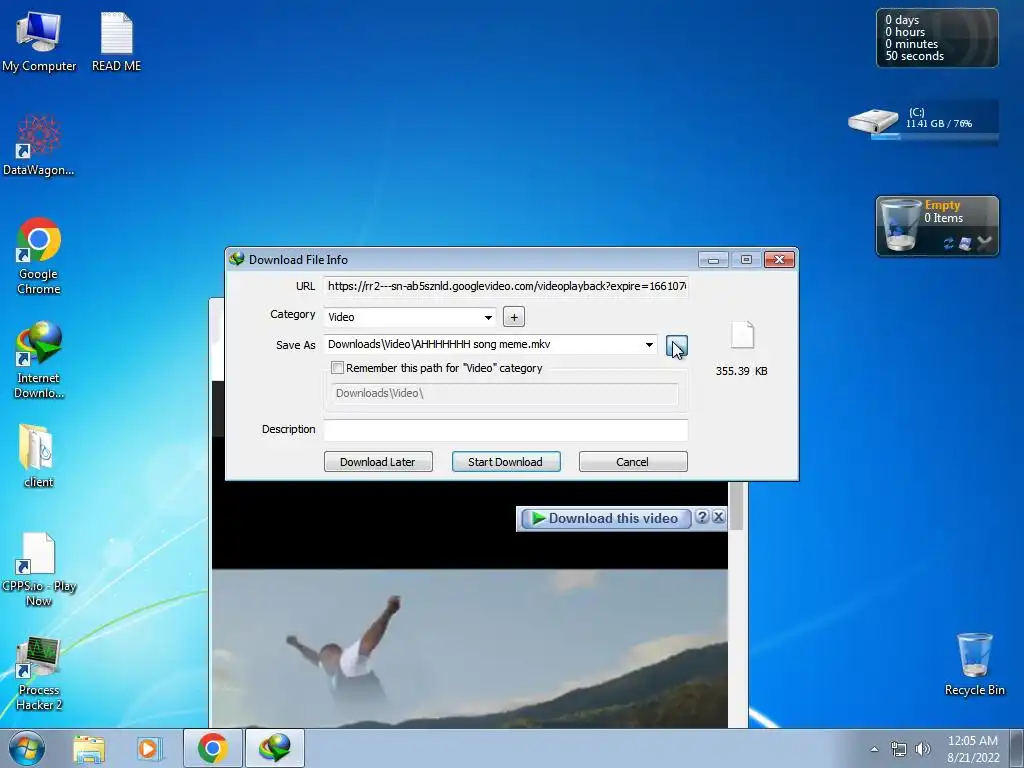Image resolution: width=1024 pixels, height=768 pixels.
Task: Click the IDM icon in dialog title bar
Action: [236, 259]
